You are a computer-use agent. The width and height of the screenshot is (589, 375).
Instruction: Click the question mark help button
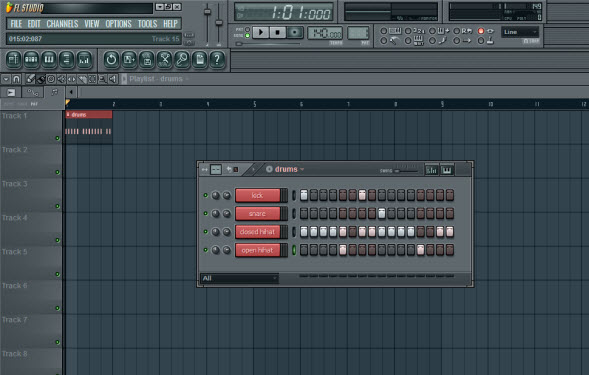click(217, 59)
